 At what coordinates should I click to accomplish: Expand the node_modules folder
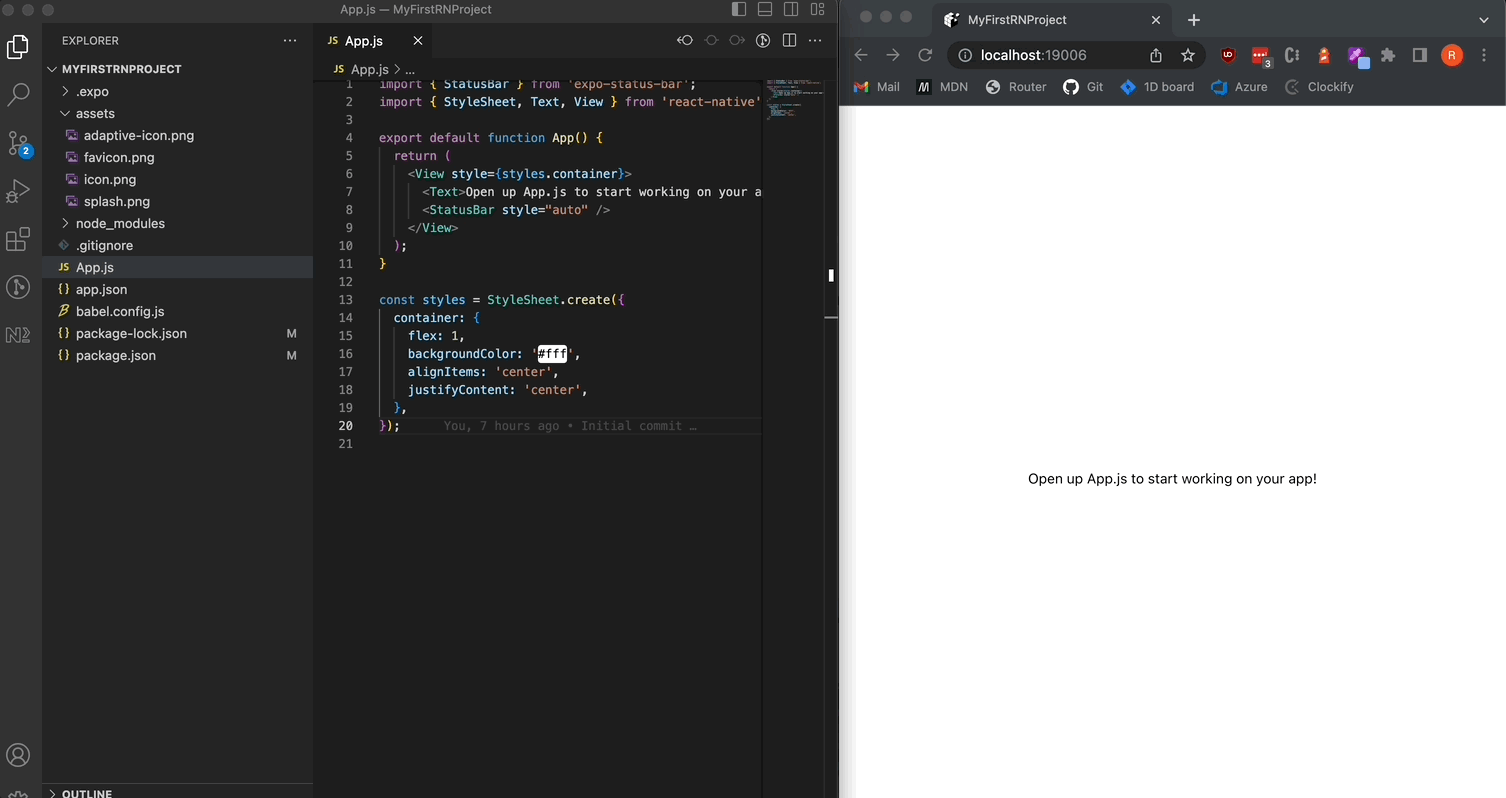pyautogui.click(x=120, y=223)
